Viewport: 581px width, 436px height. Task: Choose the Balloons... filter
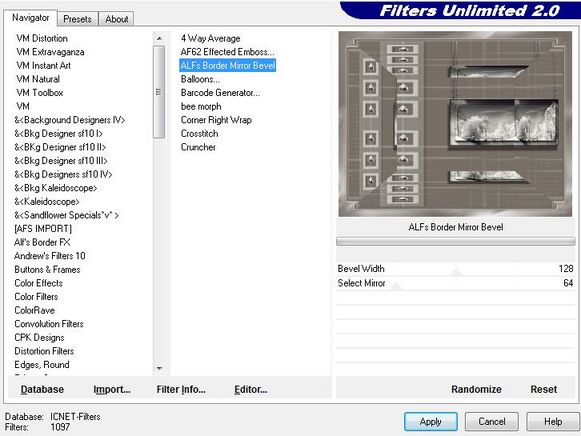200,79
